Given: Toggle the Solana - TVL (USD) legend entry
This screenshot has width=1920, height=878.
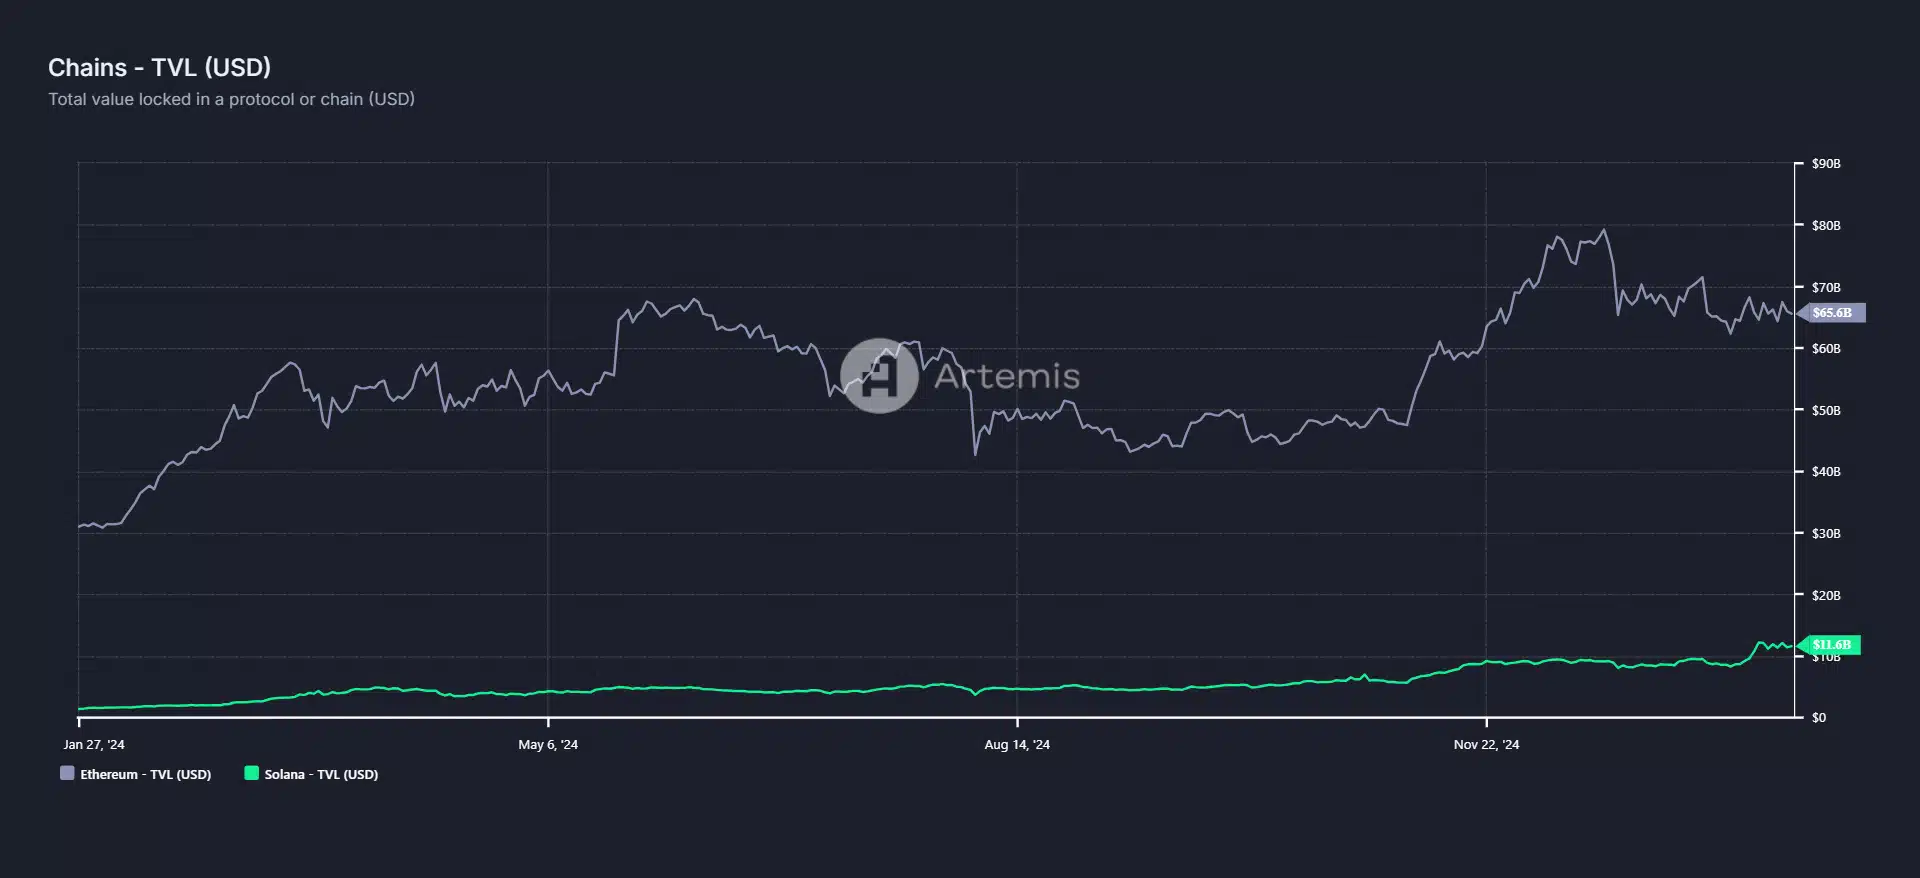Looking at the screenshot, I should [311, 774].
